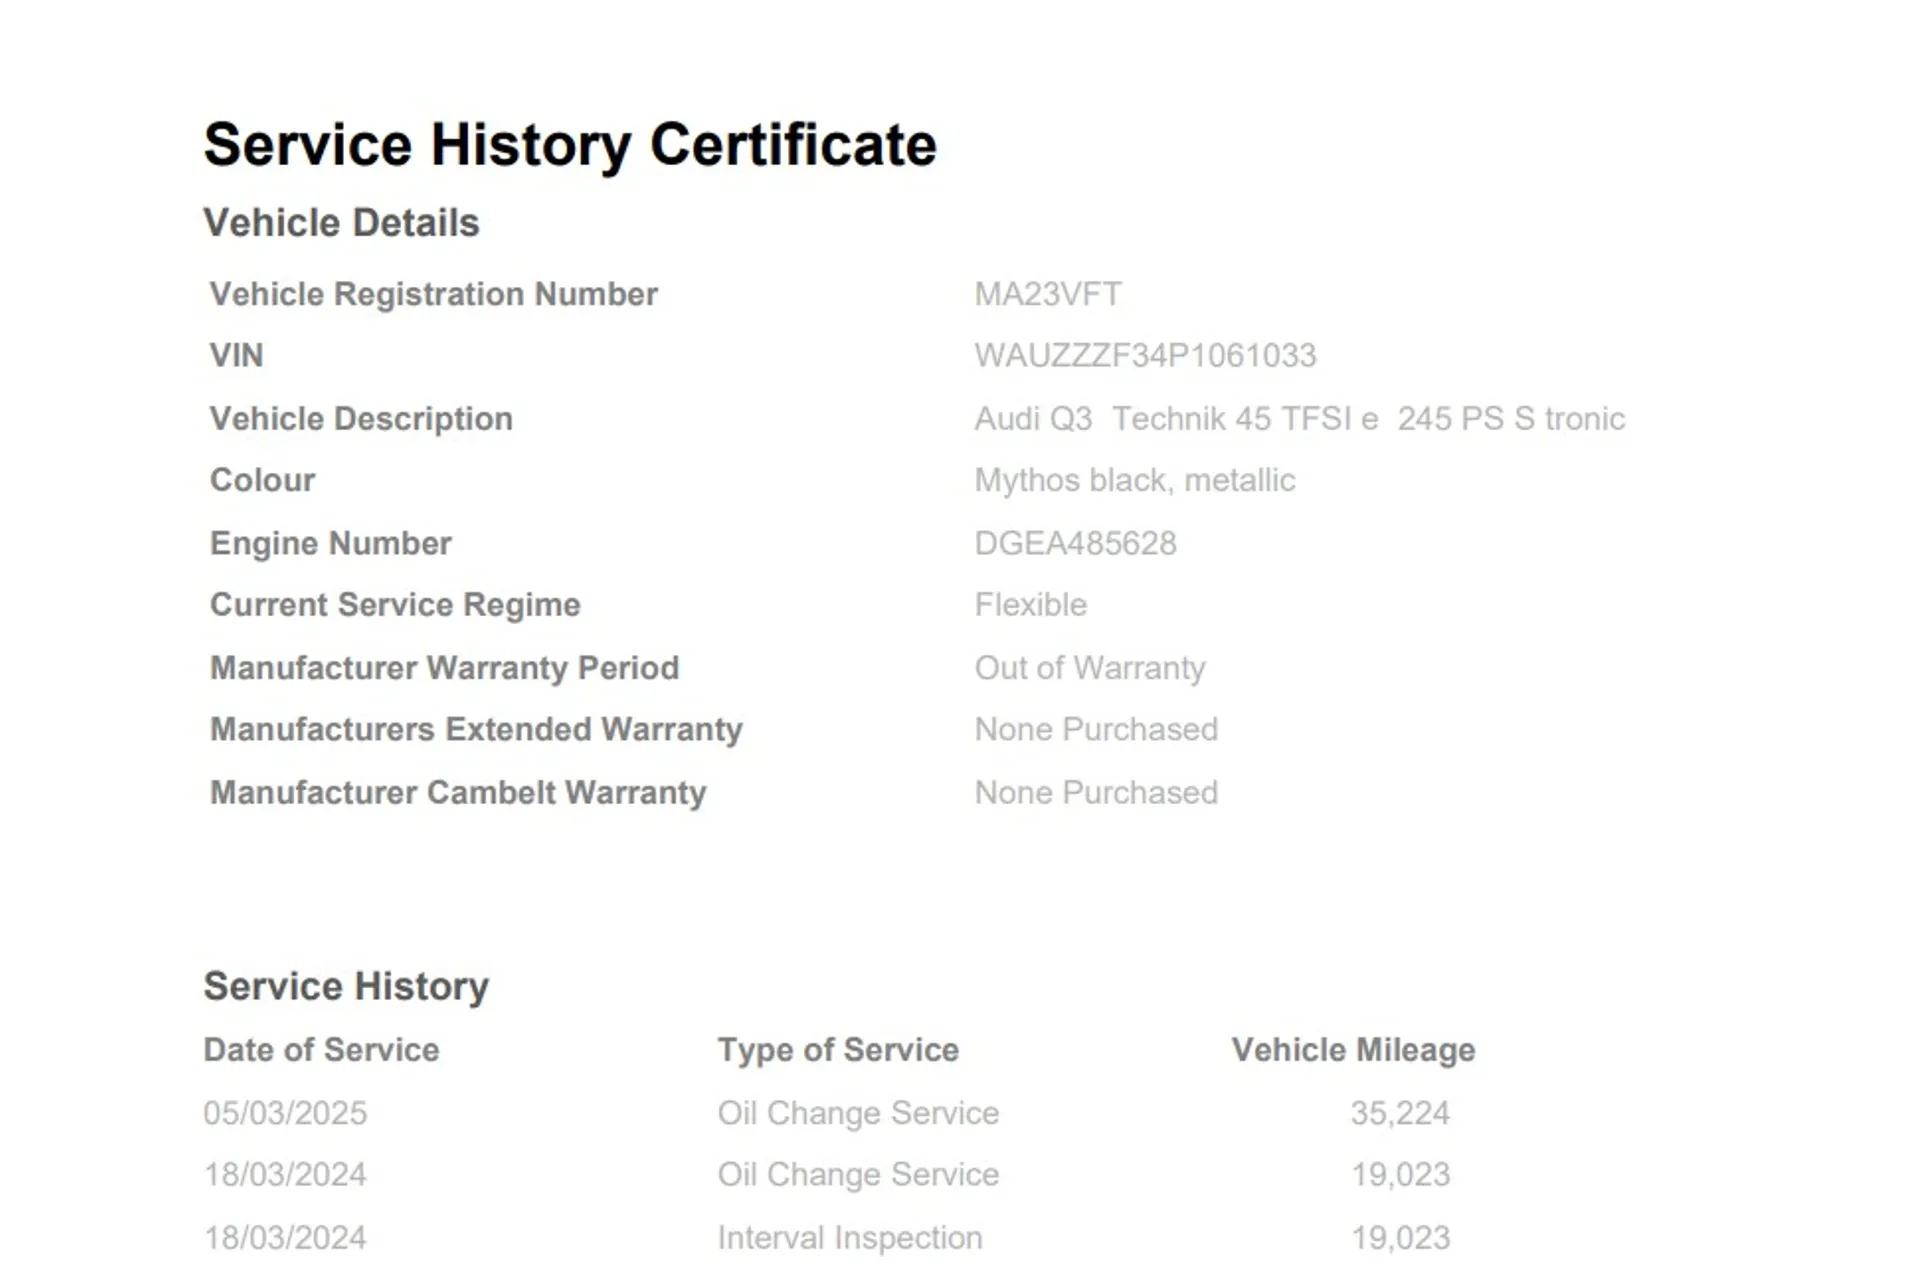Click the Vehicle Registration Number label
Viewport: 1920px width, 1280px height.
coord(433,294)
